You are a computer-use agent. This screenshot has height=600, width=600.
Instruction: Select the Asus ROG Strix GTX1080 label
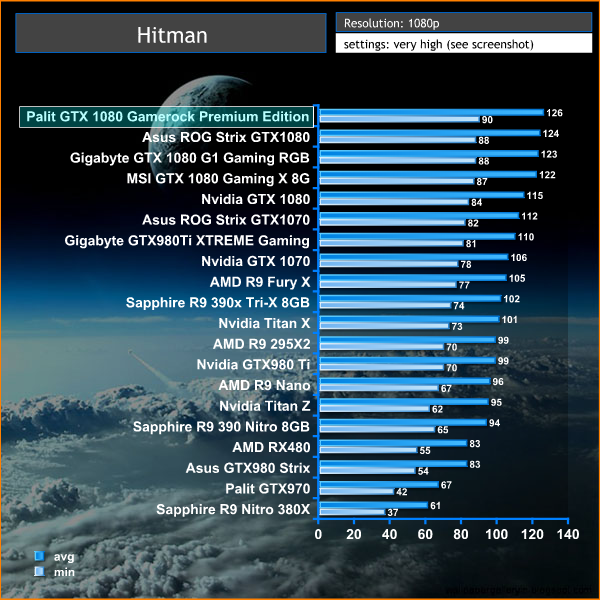pyautogui.click(x=226, y=137)
